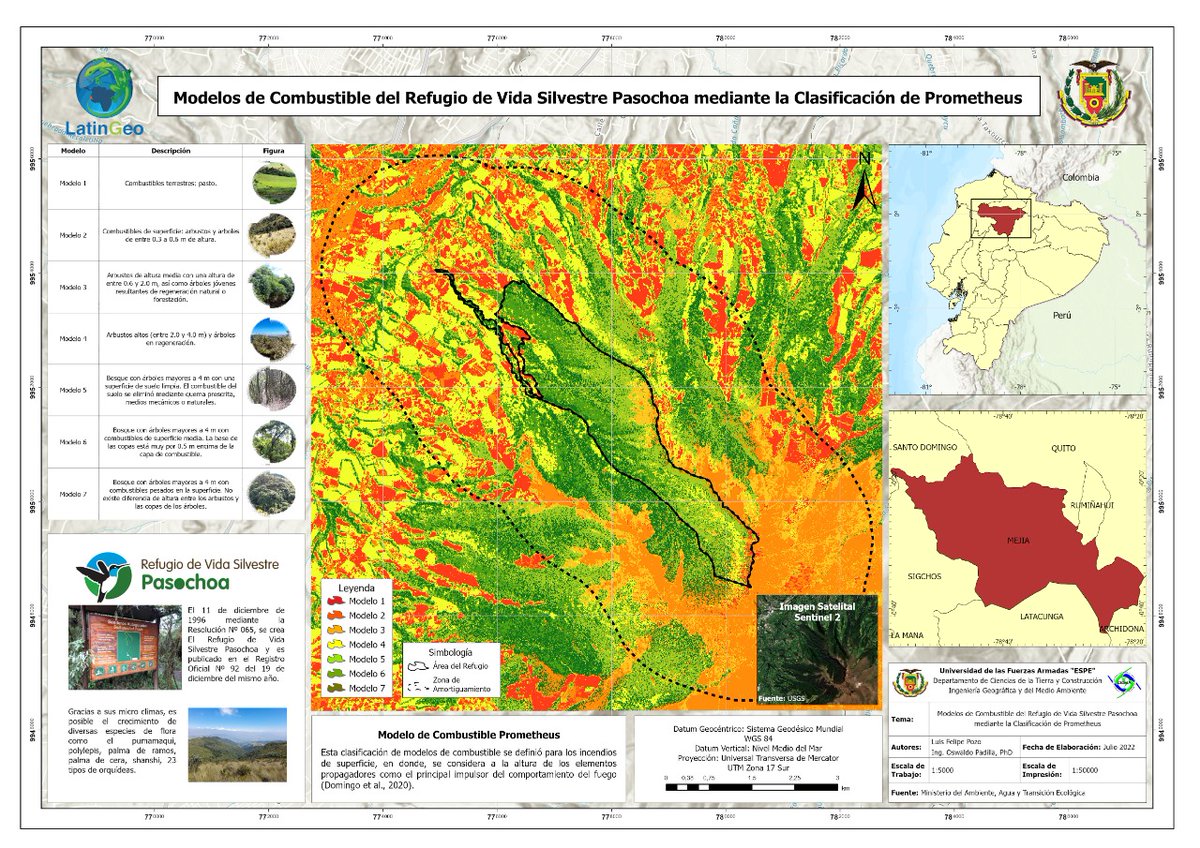
Task: Click the LatinGeo globe logo
Action: click(103, 88)
